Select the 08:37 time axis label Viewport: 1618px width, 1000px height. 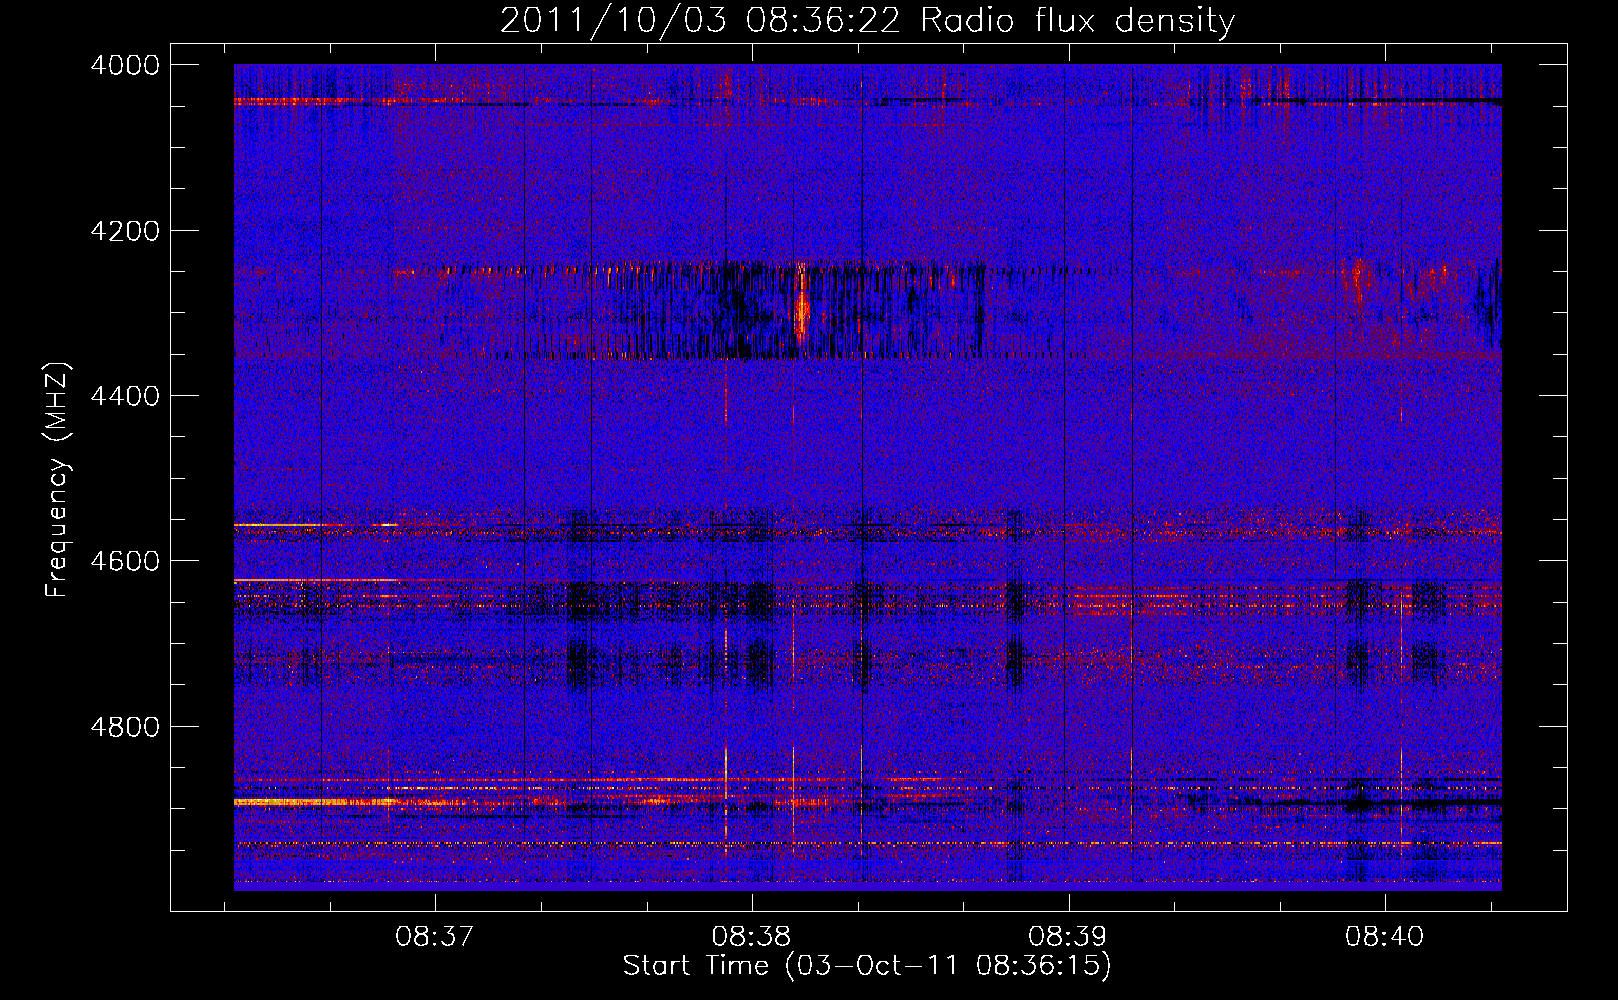(x=434, y=937)
